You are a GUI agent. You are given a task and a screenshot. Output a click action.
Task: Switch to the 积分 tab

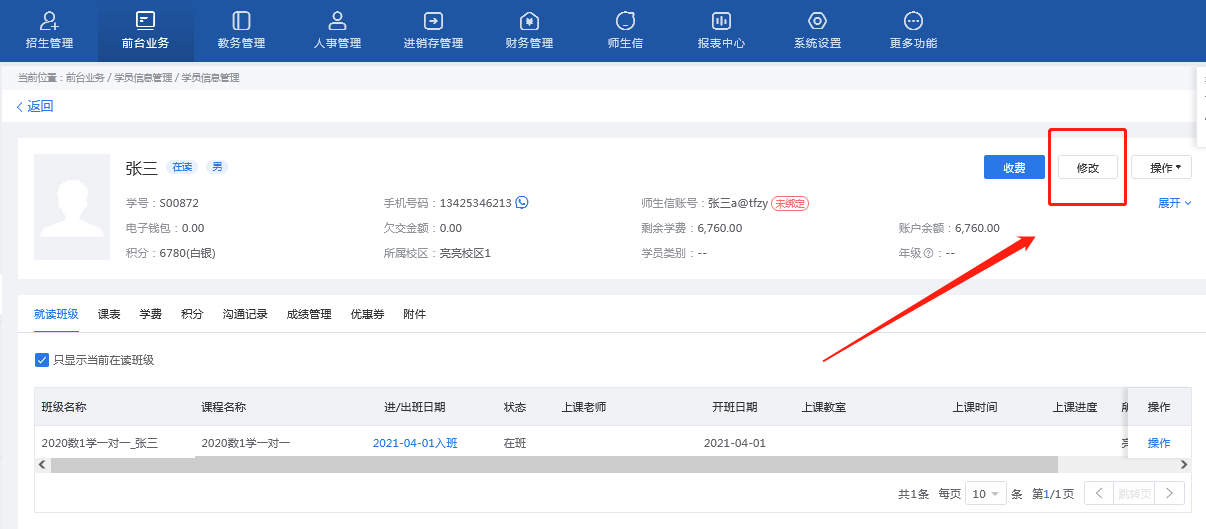click(192, 314)
